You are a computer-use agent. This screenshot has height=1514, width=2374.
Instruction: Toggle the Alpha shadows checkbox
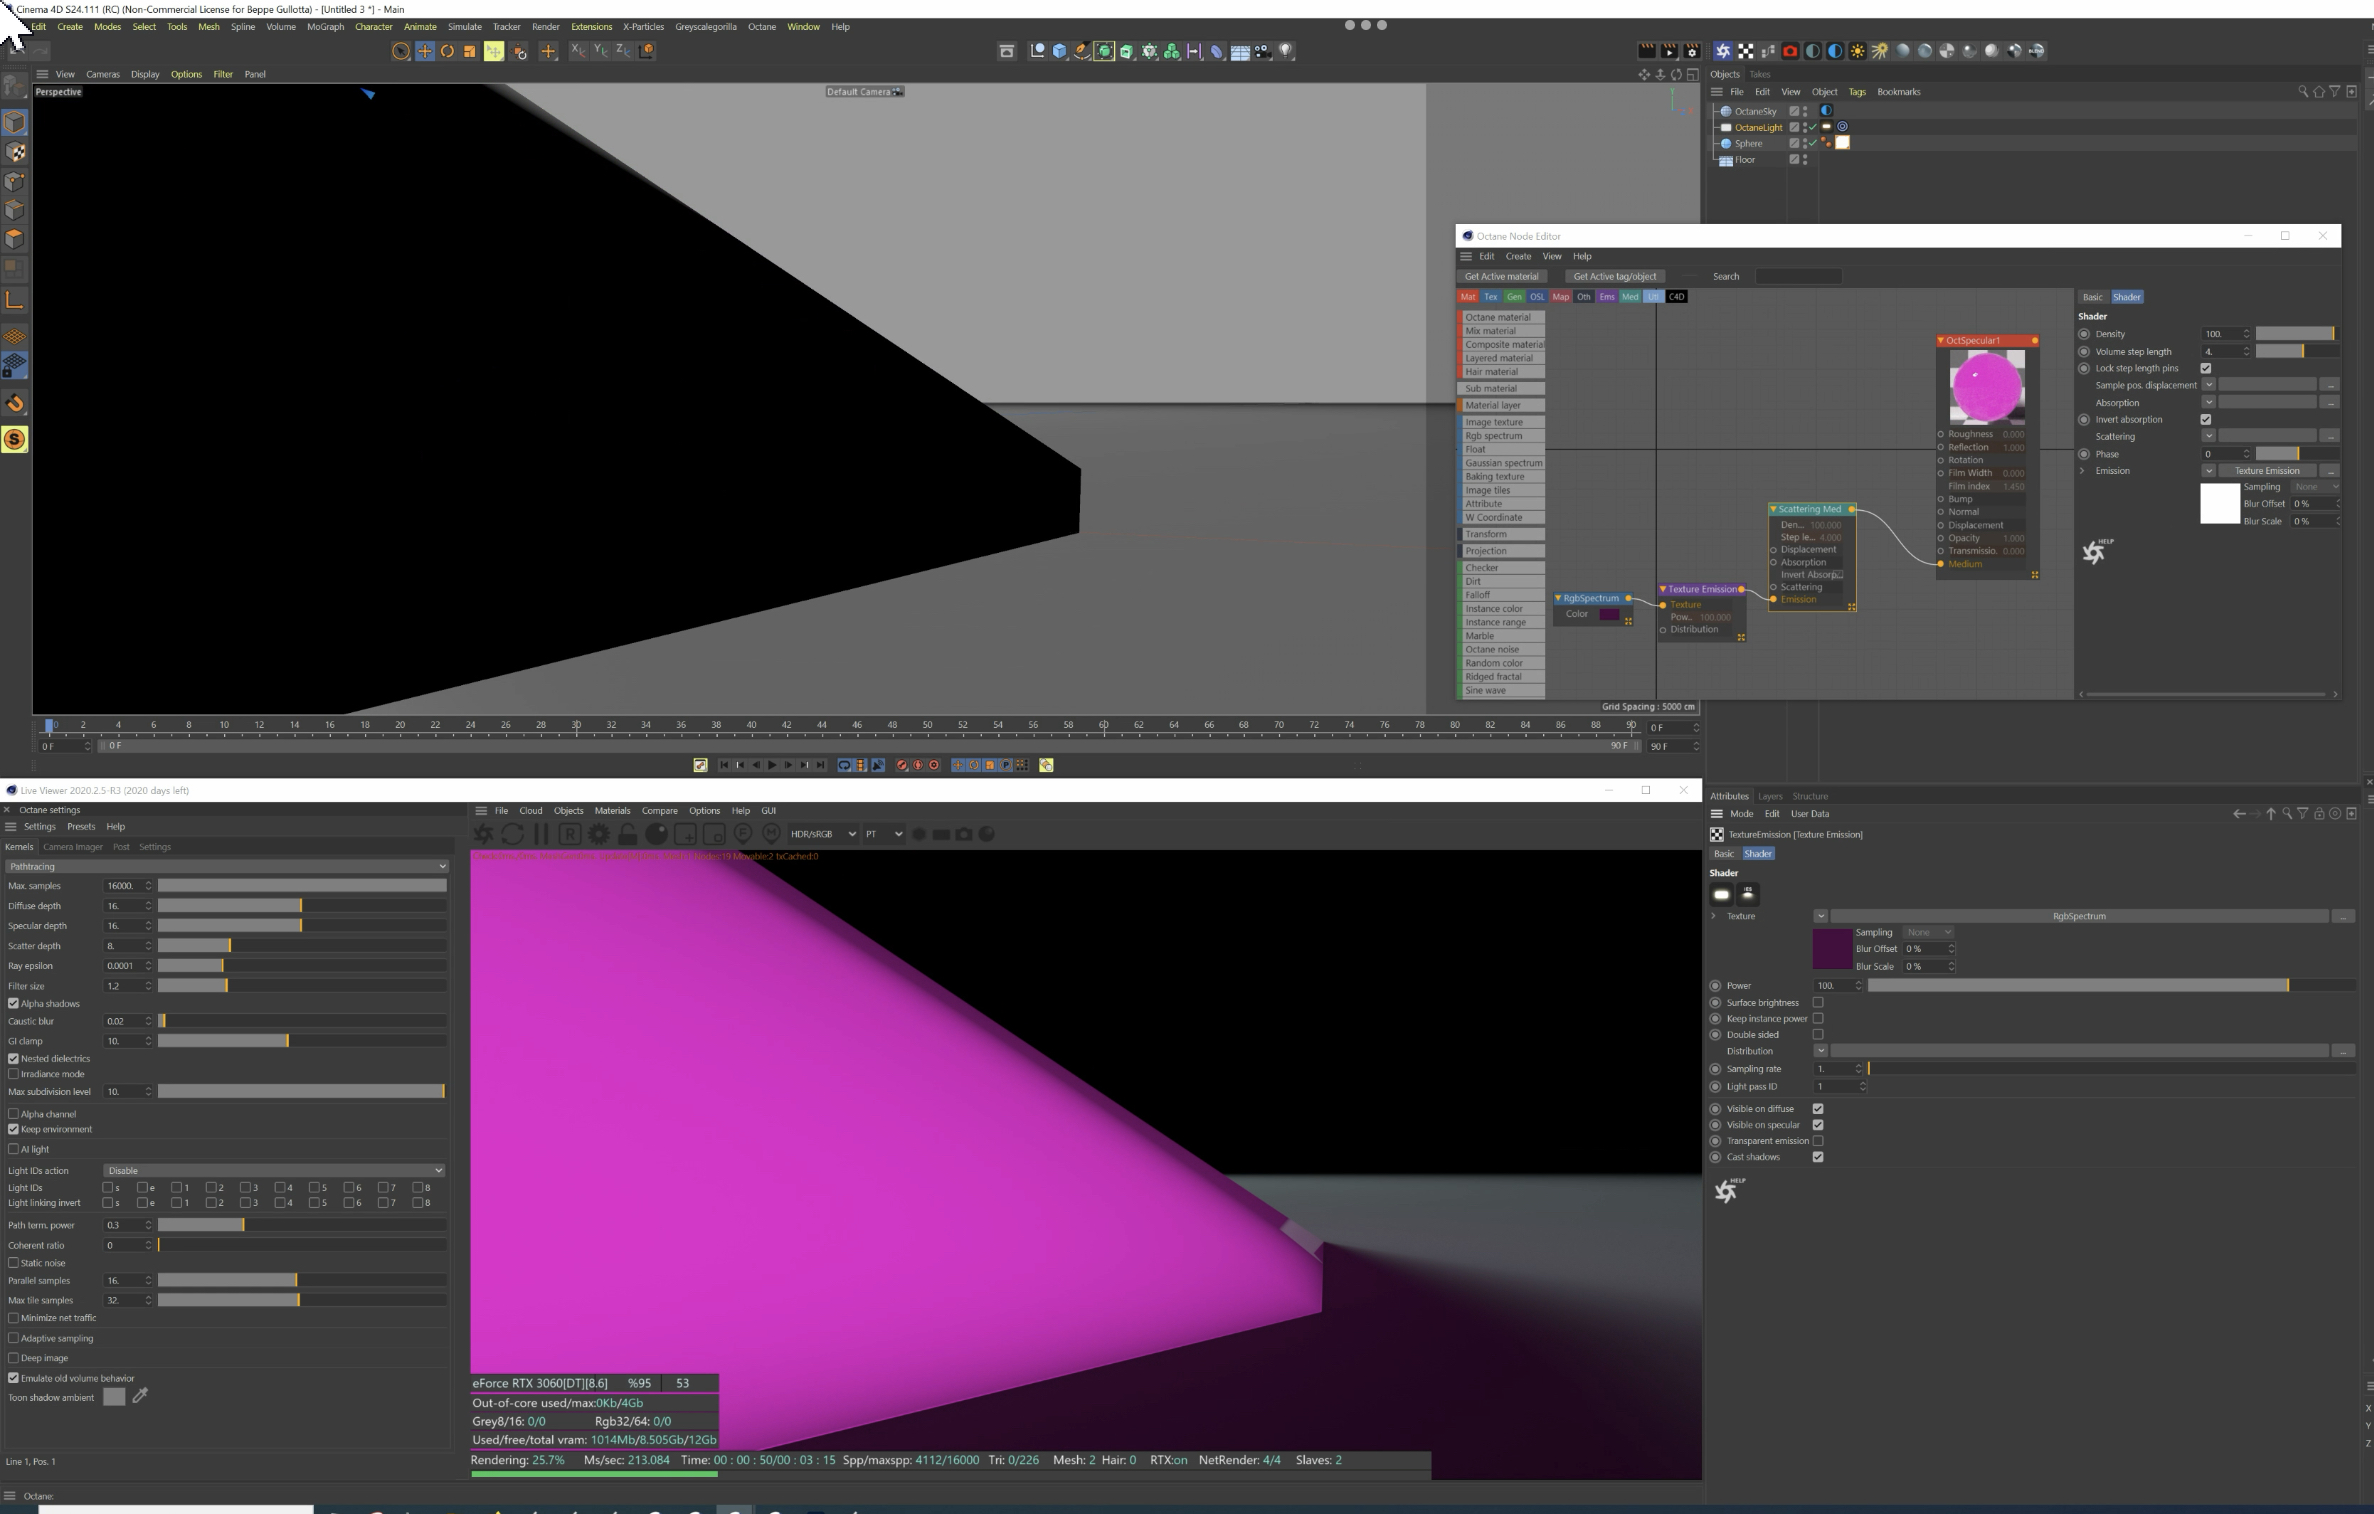(14, 1003)
